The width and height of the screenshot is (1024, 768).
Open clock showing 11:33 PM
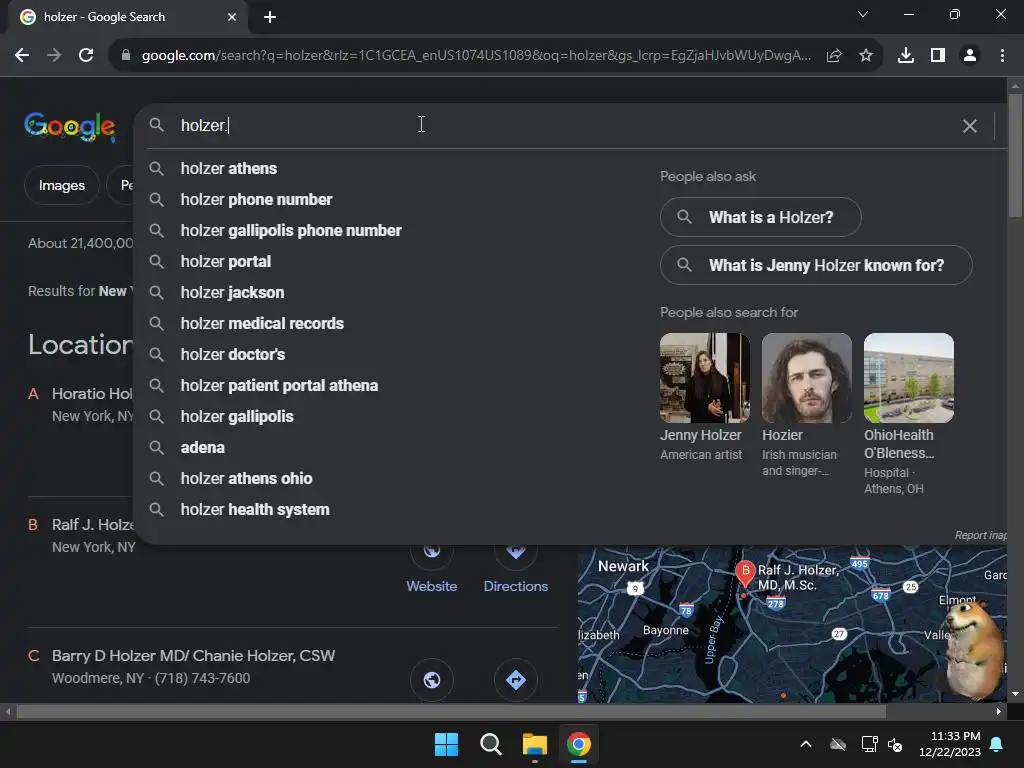(x=950, y=744)
